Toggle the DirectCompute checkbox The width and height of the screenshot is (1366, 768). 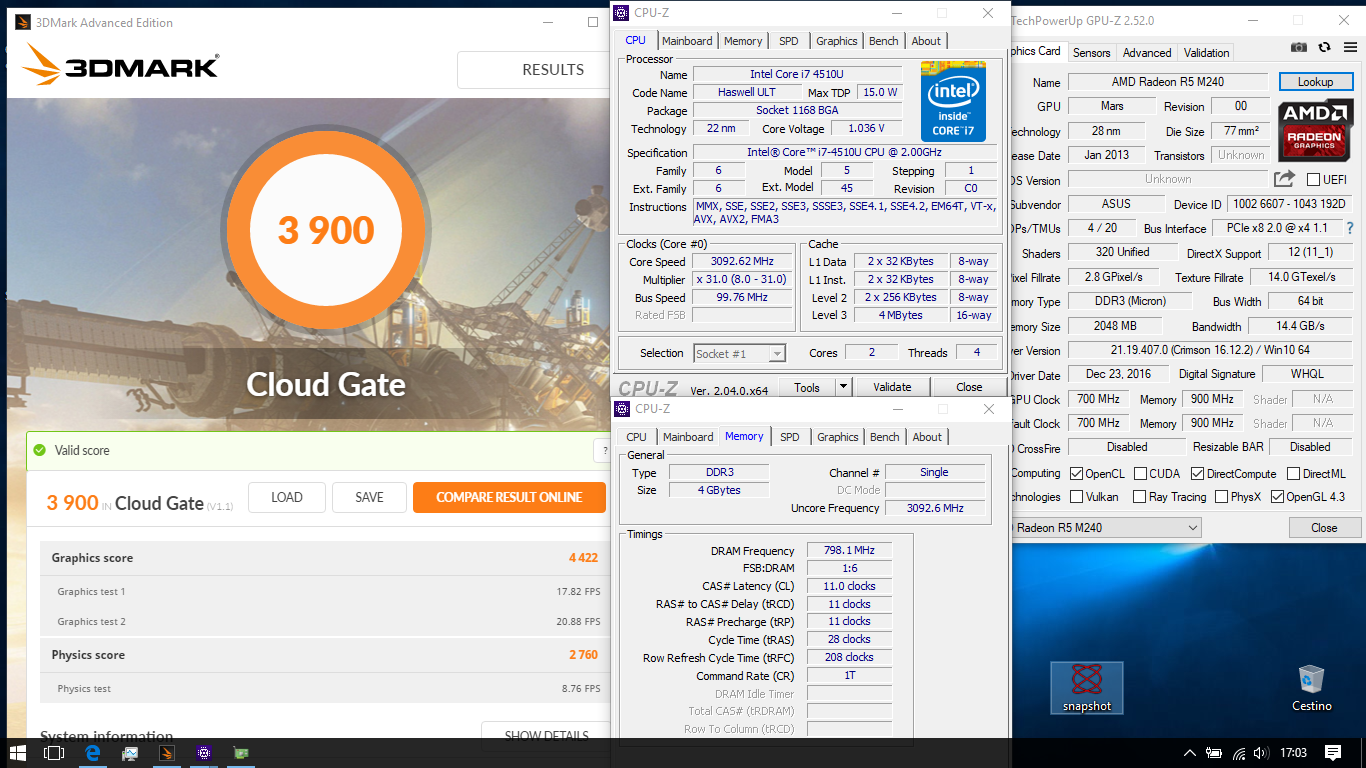coord(1197,474)
